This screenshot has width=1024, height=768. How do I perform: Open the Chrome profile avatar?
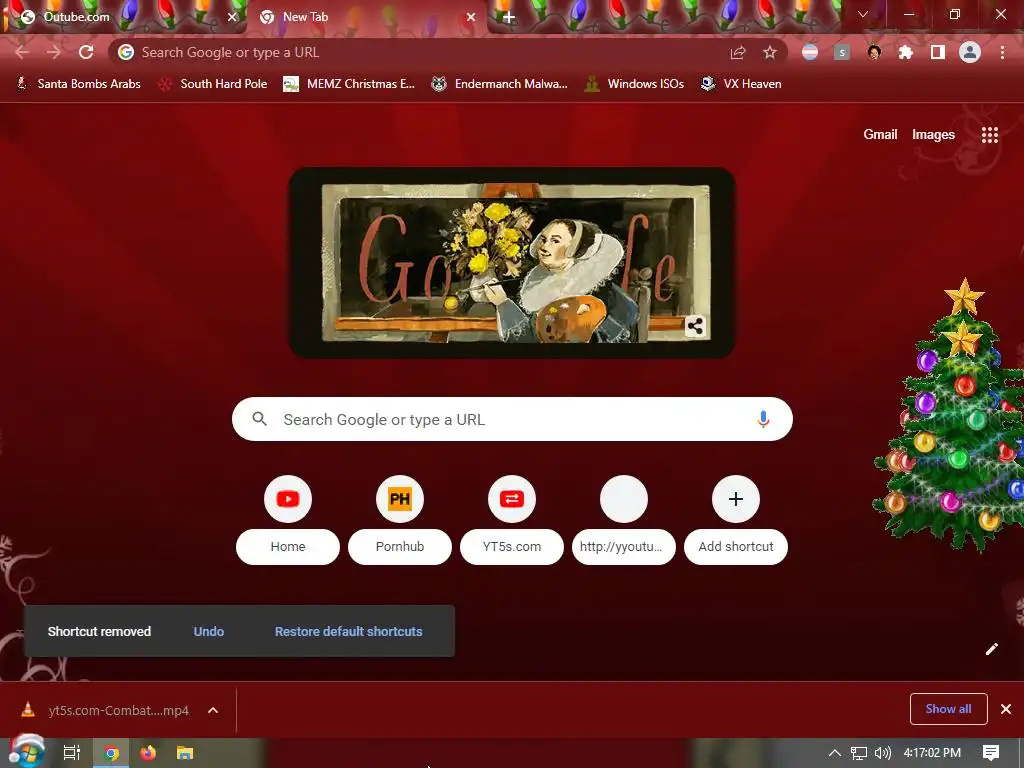(970, 52)
